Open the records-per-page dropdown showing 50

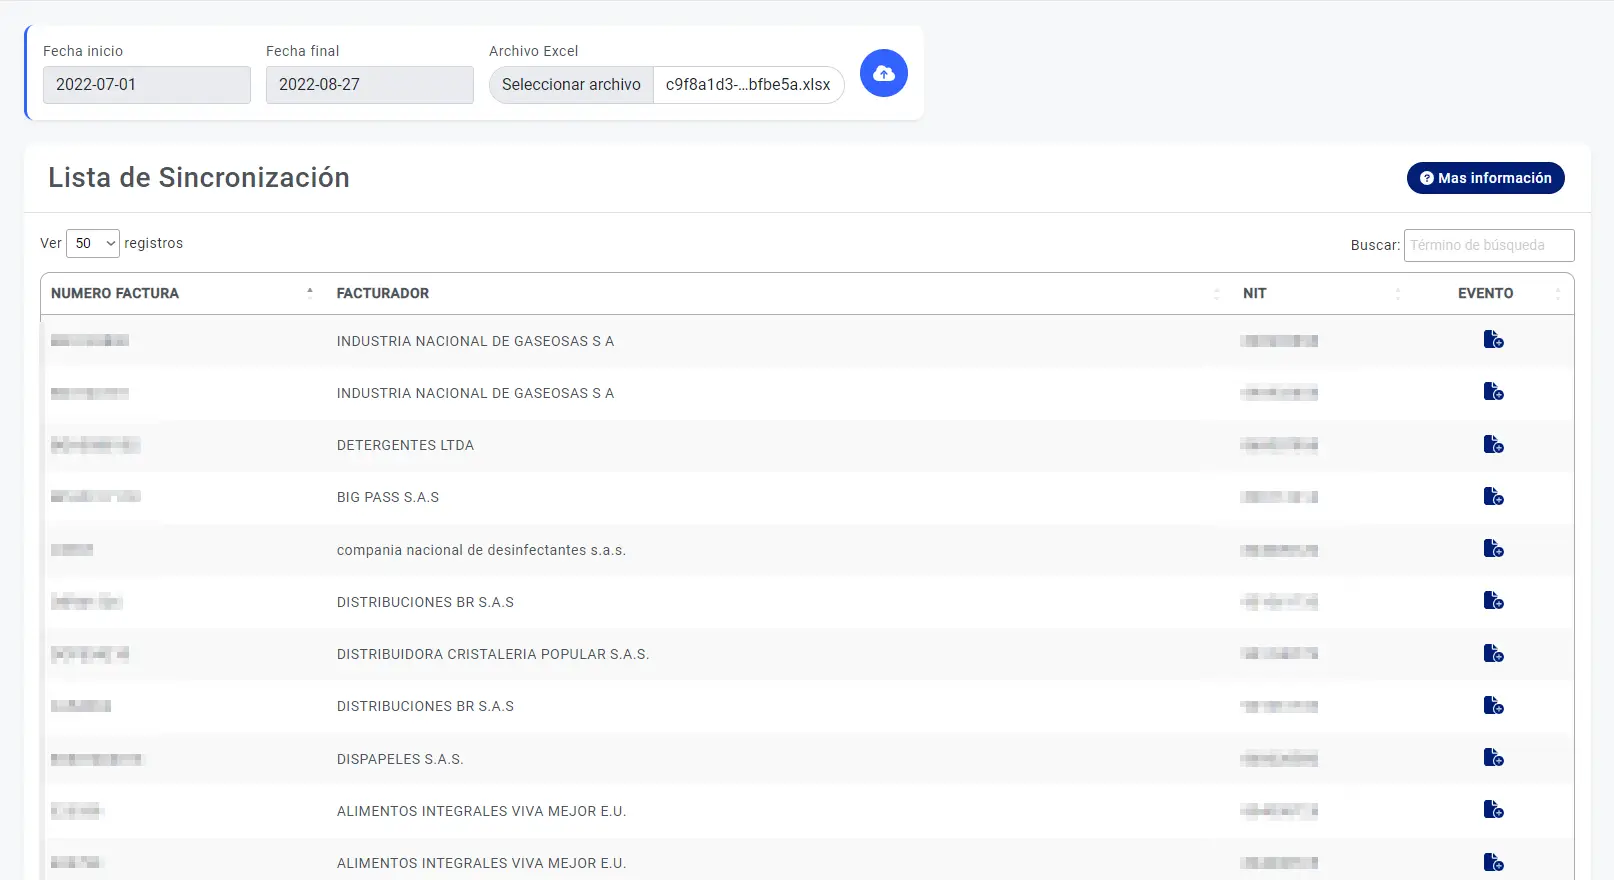coord(93,243)
